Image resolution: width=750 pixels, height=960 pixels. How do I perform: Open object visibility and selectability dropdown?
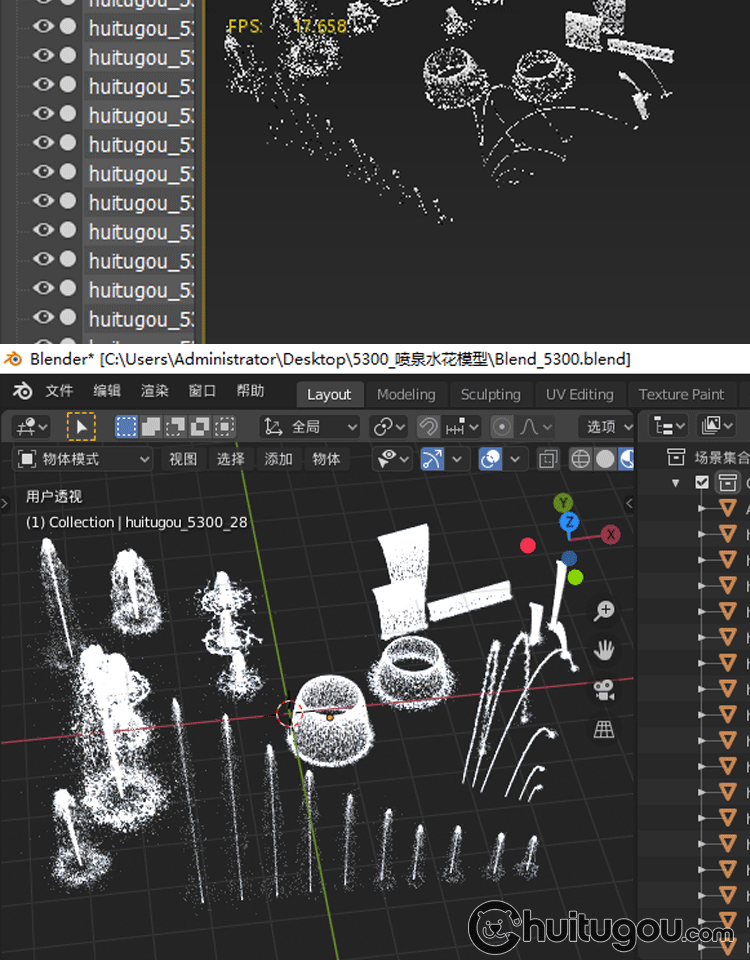point(391,459)
